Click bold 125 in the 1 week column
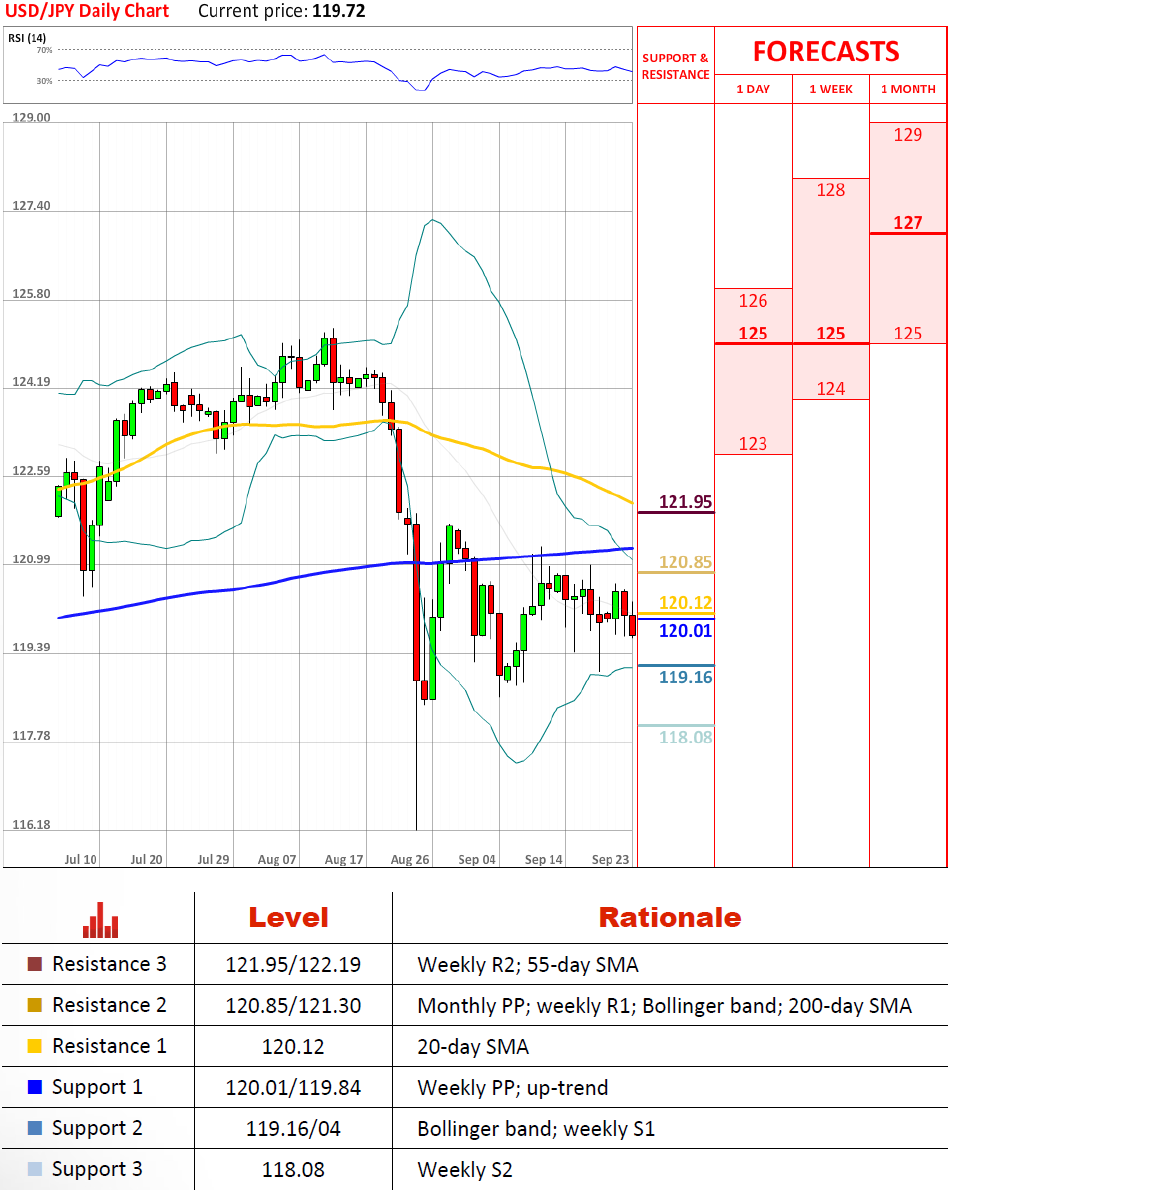The height and width of the screenshot is (1190, 1152). (x=831, y=333)
